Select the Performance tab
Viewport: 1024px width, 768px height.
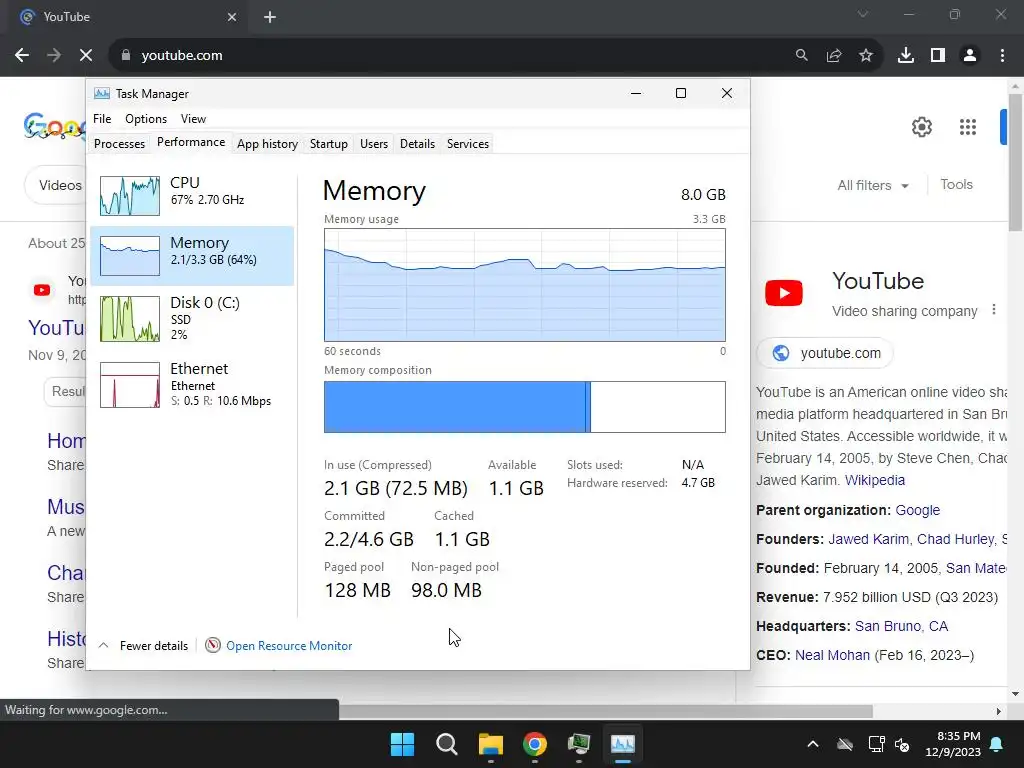[x=191, y=142]
